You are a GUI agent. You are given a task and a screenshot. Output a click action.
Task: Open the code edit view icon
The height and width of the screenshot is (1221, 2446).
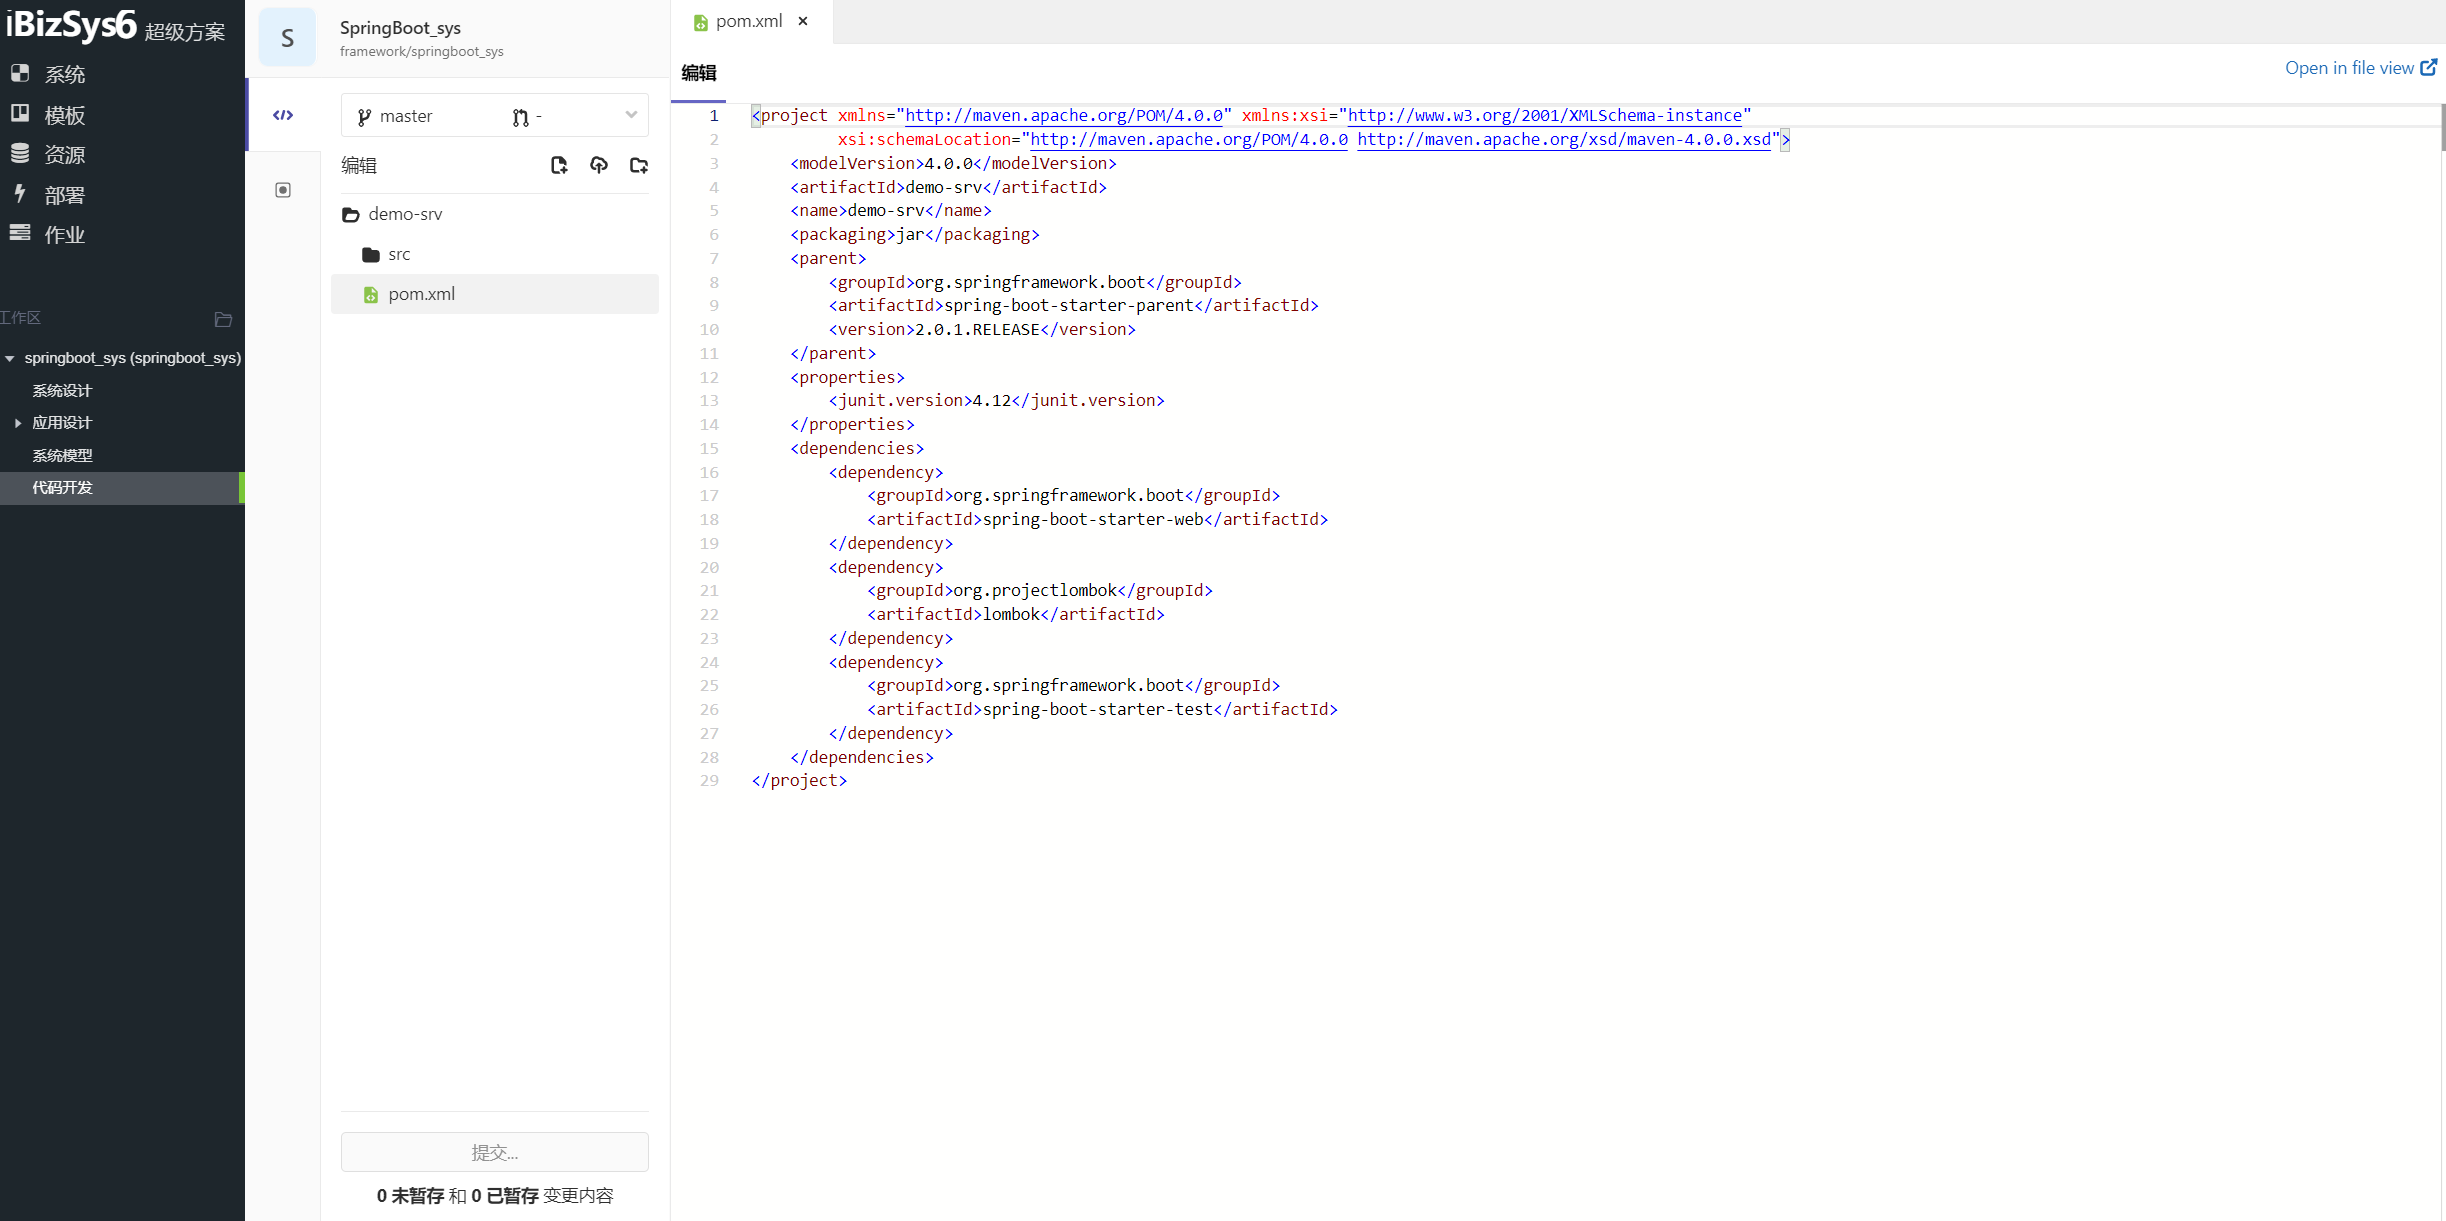pyautogui.click(x=283, y=115)
